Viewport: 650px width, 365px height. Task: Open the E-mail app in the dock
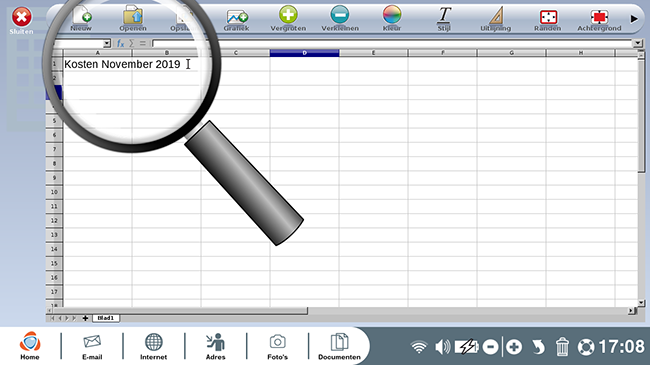click(92, 346)
